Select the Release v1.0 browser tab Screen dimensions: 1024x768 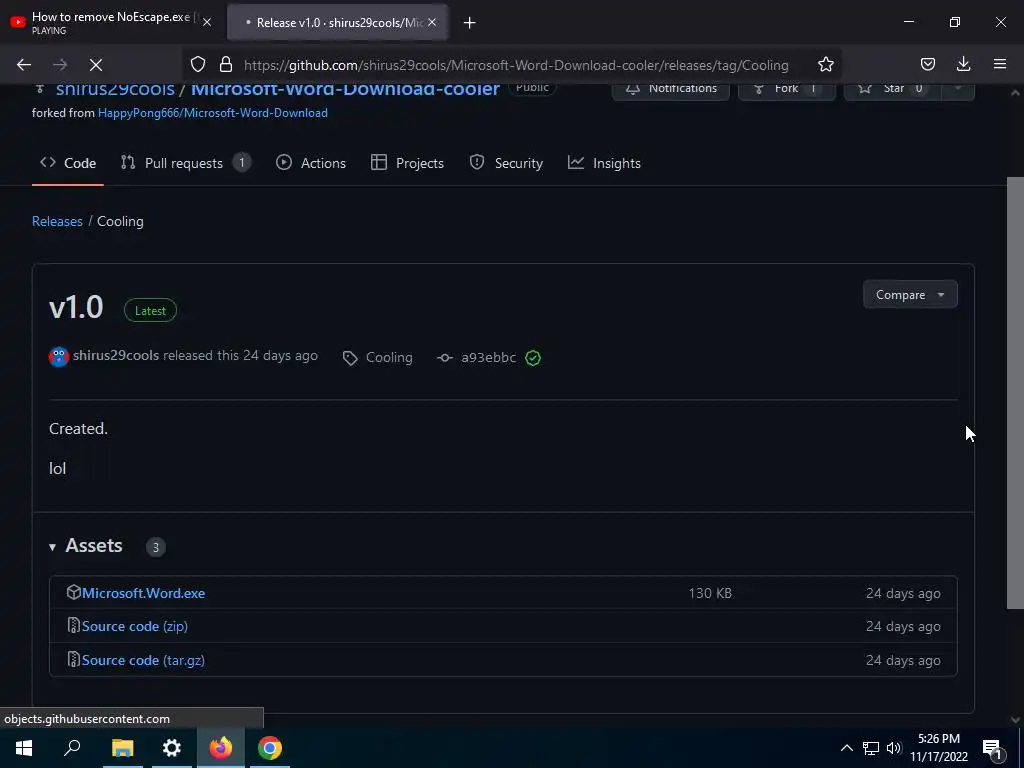(x=338, y=22)
